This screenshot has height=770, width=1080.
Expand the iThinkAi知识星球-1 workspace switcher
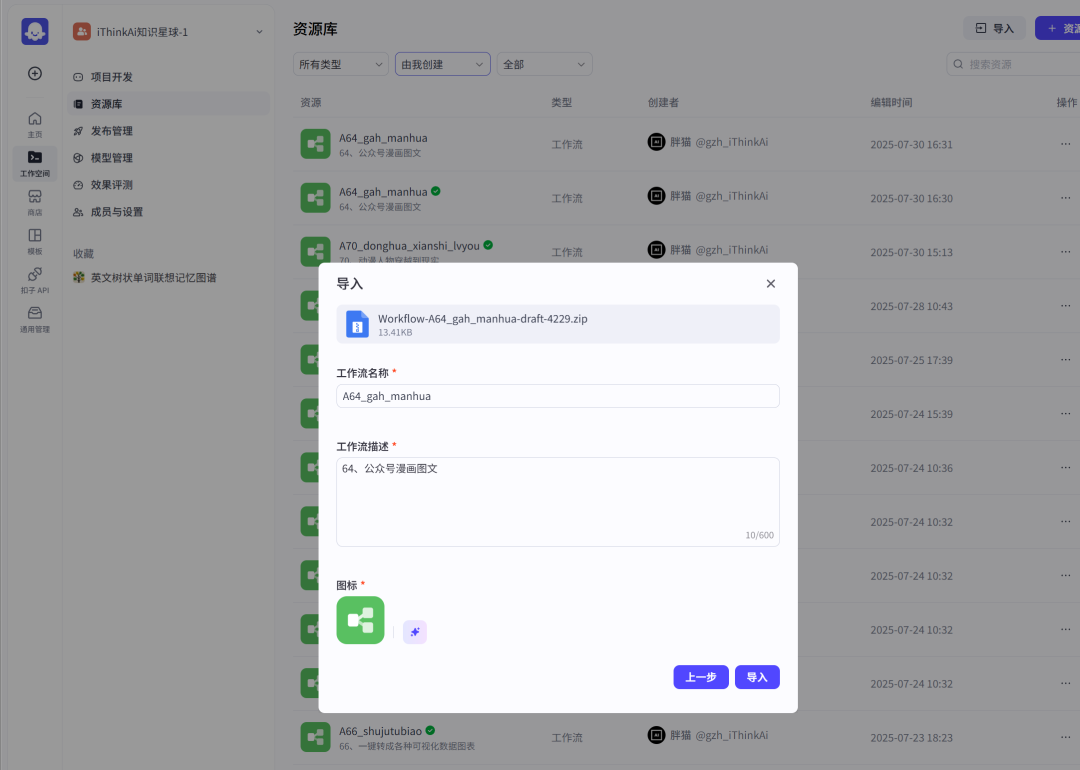[259, 32]
